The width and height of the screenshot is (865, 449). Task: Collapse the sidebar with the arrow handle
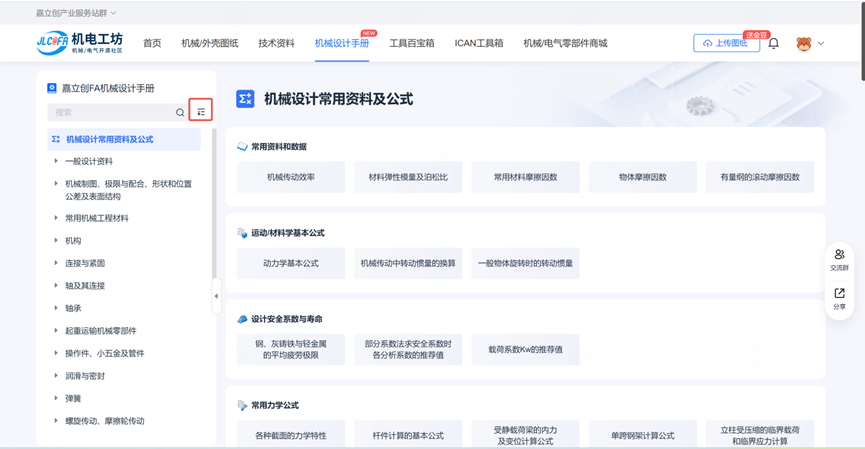pyautogui.click(x=216, y=296)
